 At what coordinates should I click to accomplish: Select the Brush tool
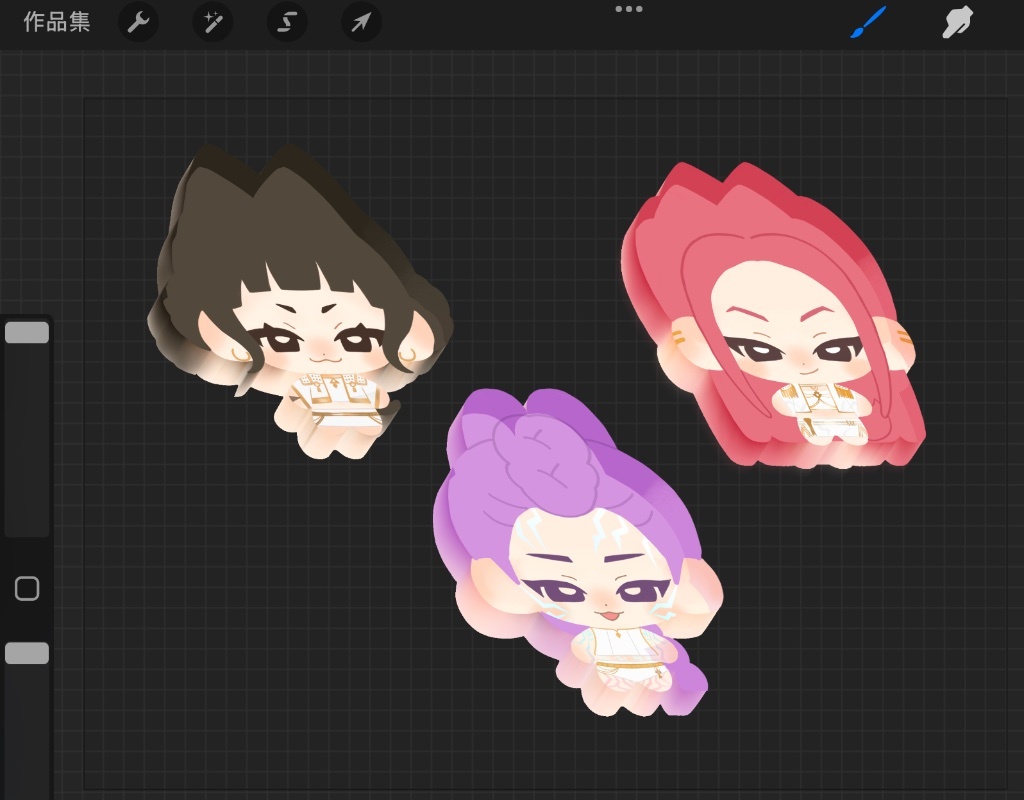click(x=869, y=22)
